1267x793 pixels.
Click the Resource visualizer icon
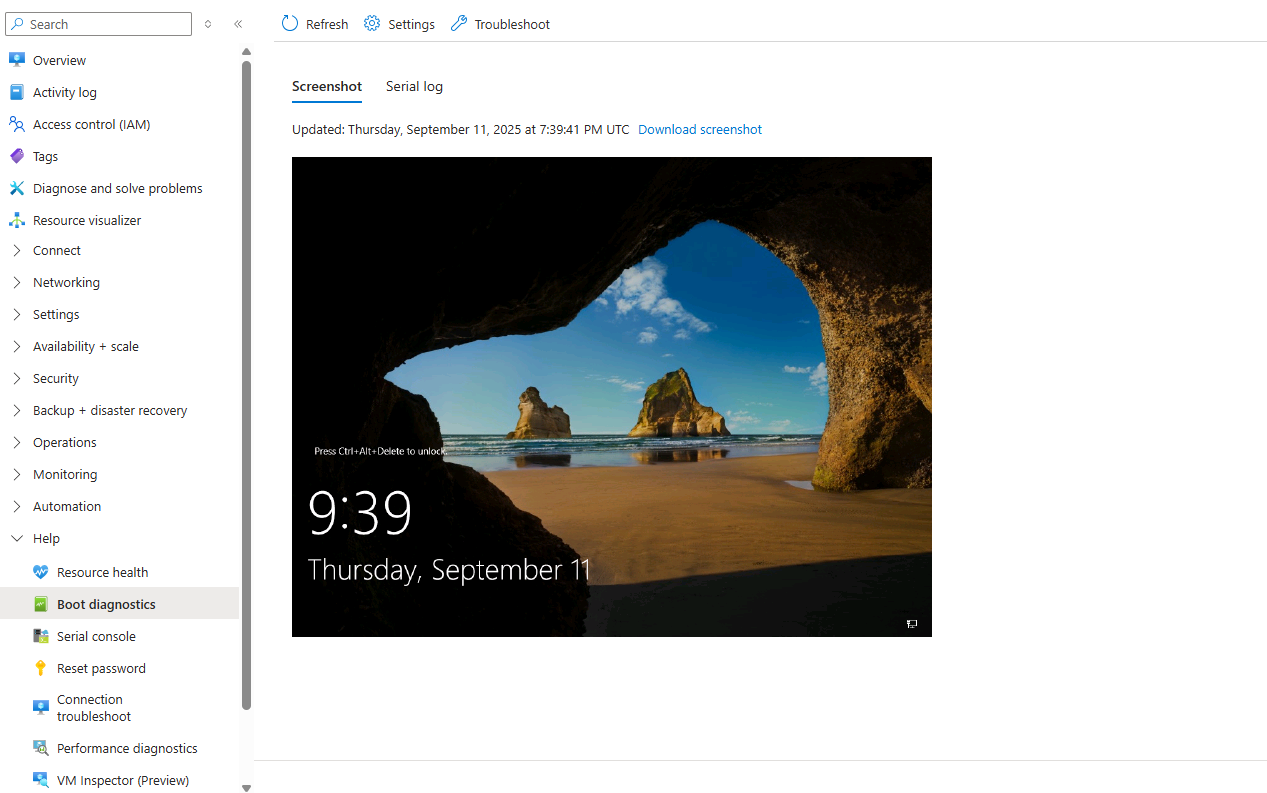point(17,220)
